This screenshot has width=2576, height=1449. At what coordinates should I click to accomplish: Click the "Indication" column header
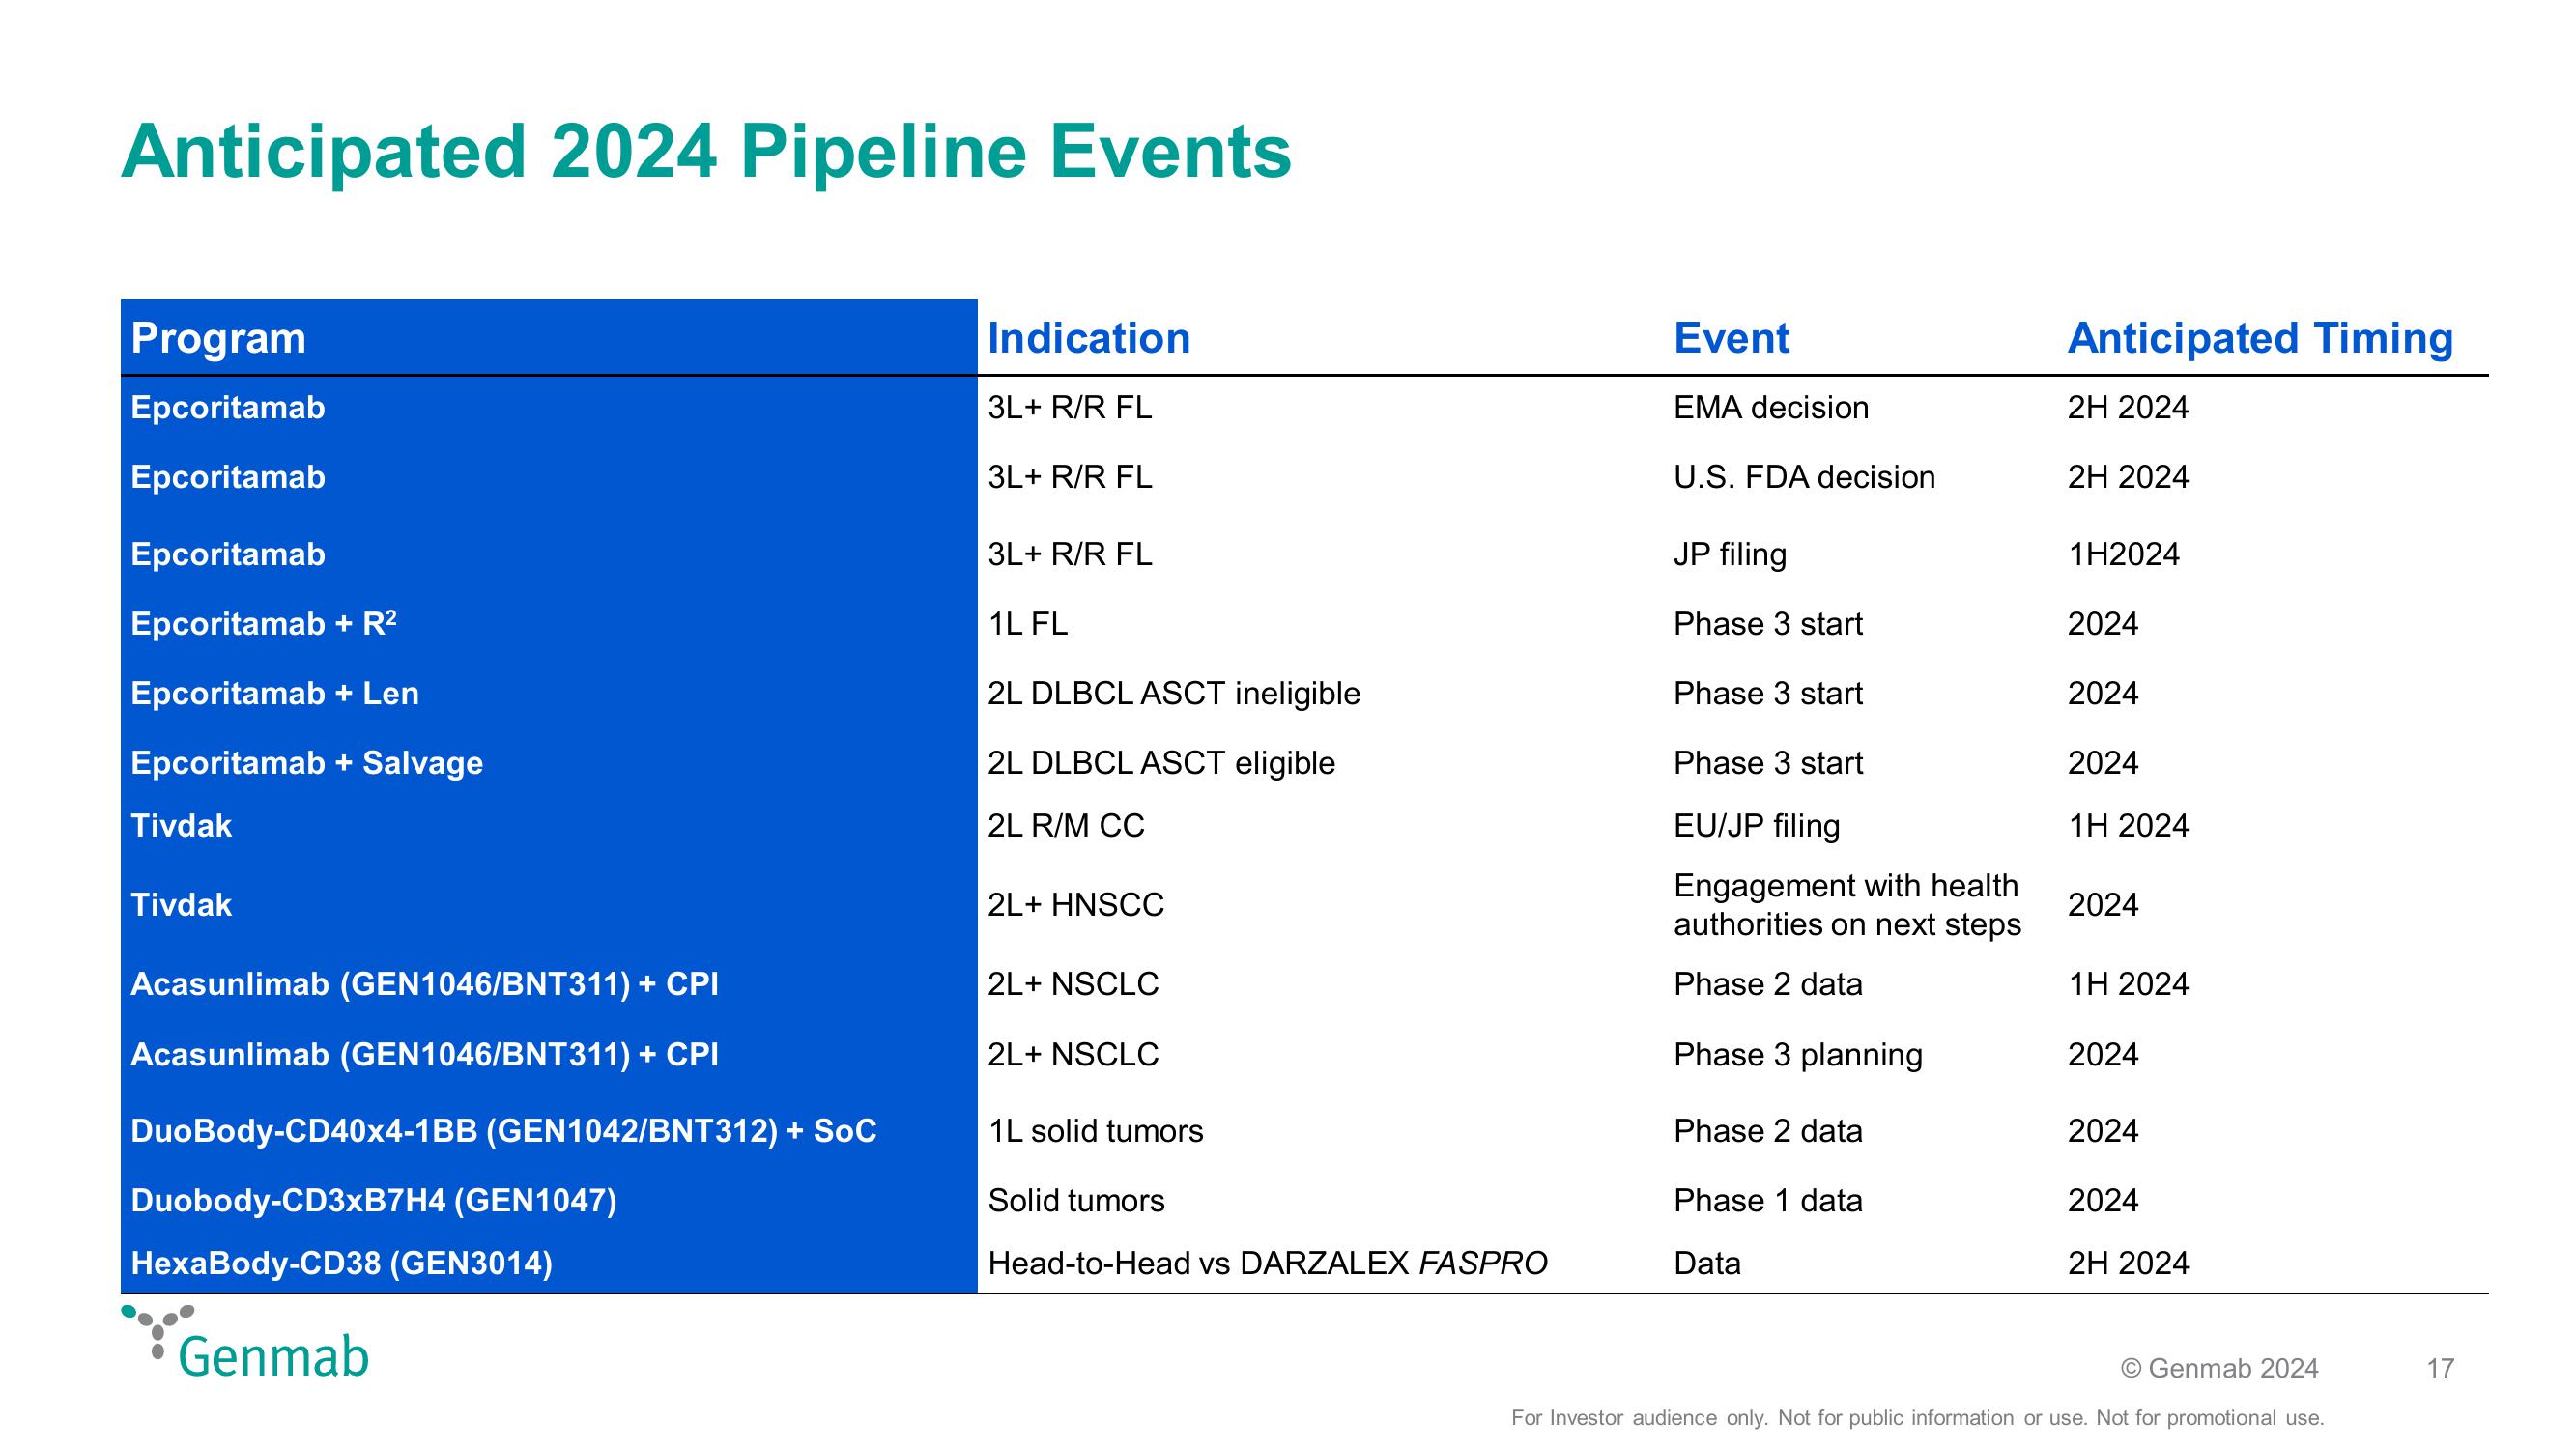pyautogui.click(x=1089, y=338)
